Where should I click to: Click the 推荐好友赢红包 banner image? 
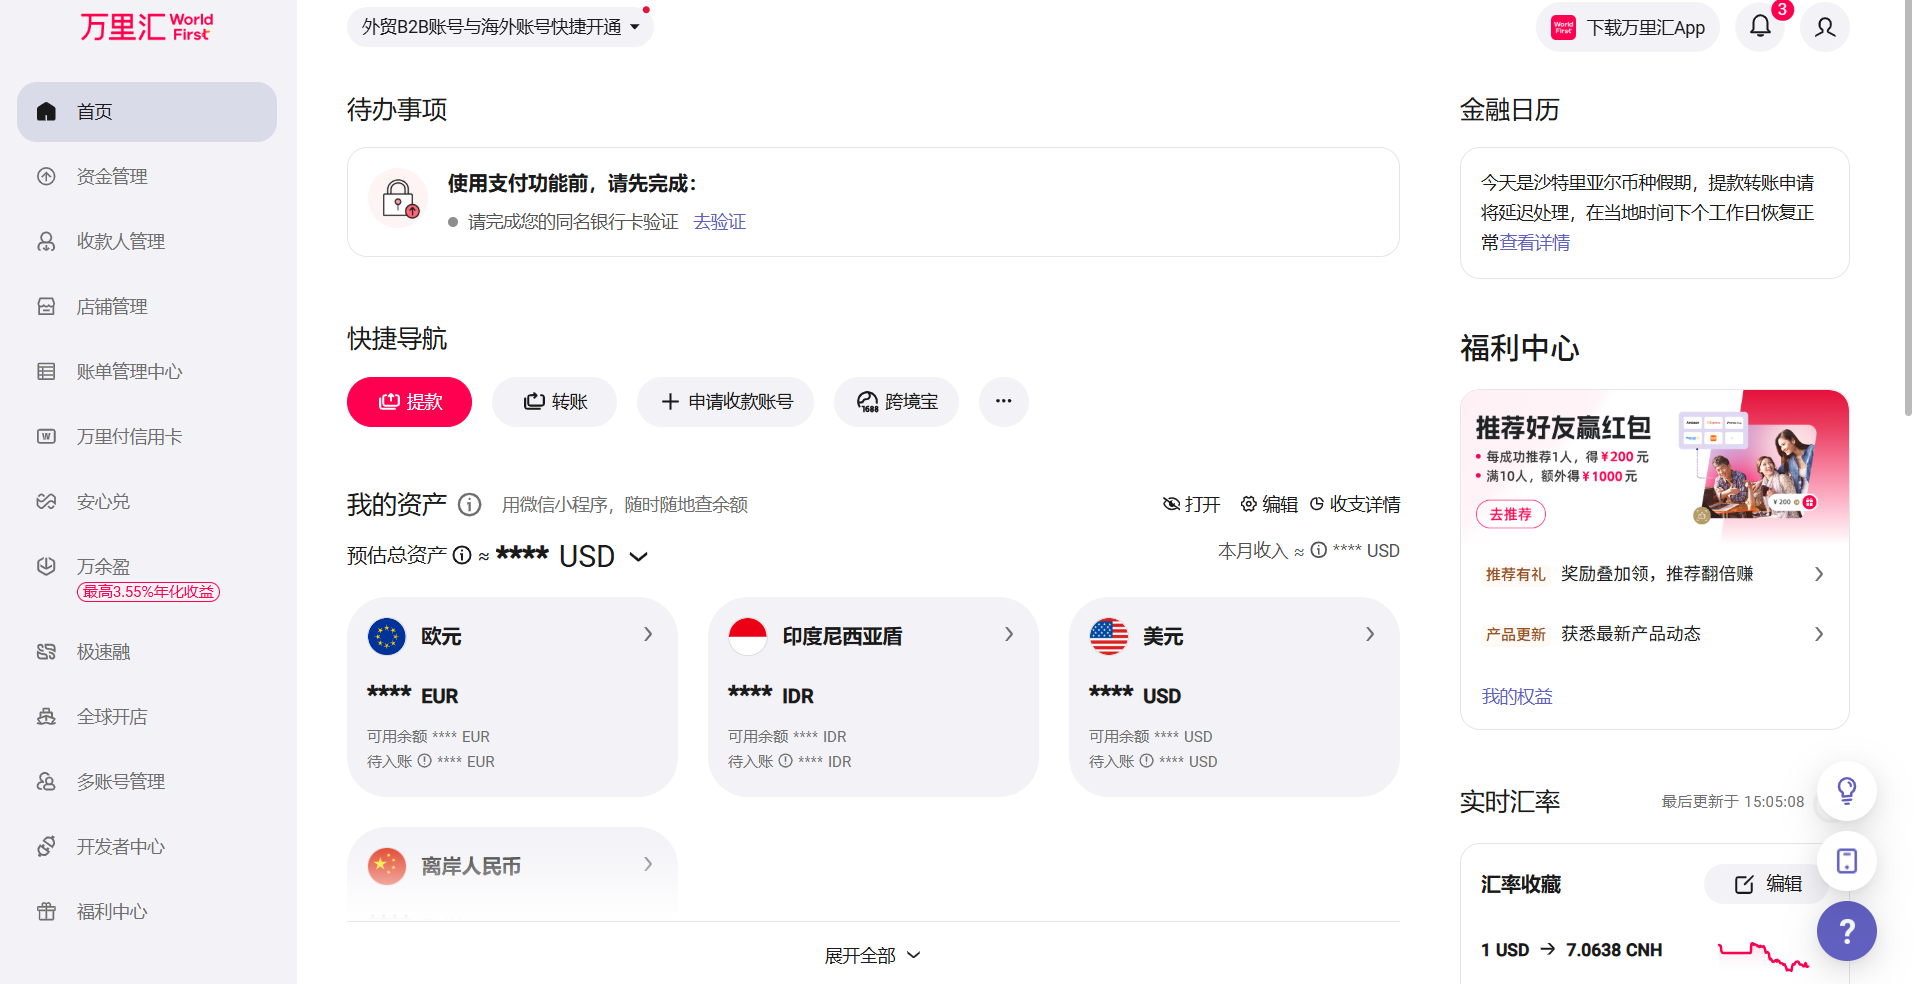pyautogui.click(x=1654, y=465)
